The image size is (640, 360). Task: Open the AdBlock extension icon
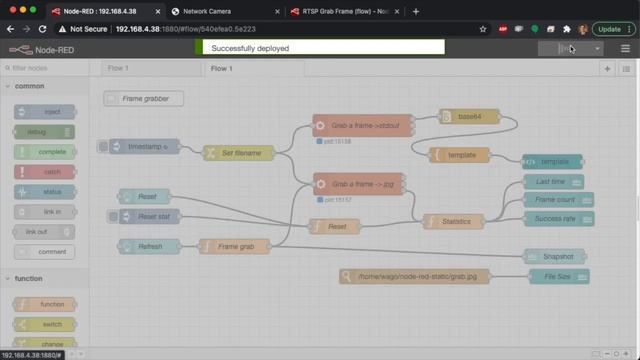pyautogui.click(x=503, y=29)
